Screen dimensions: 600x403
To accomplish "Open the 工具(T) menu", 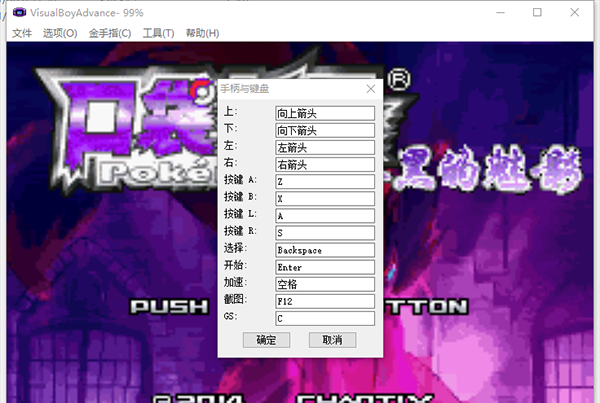I will coord(158,33).
